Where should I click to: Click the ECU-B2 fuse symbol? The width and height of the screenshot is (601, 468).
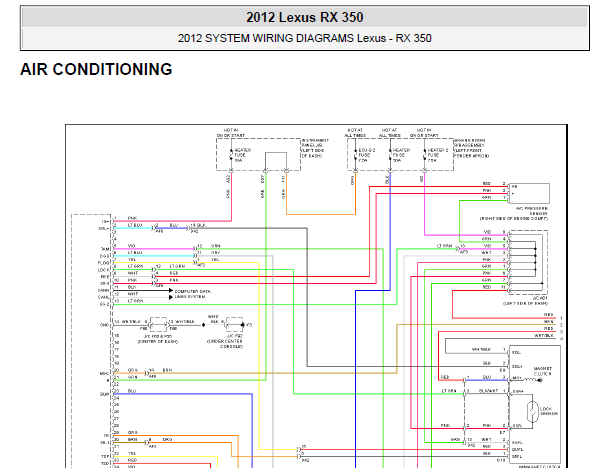(x=355, y=155)
